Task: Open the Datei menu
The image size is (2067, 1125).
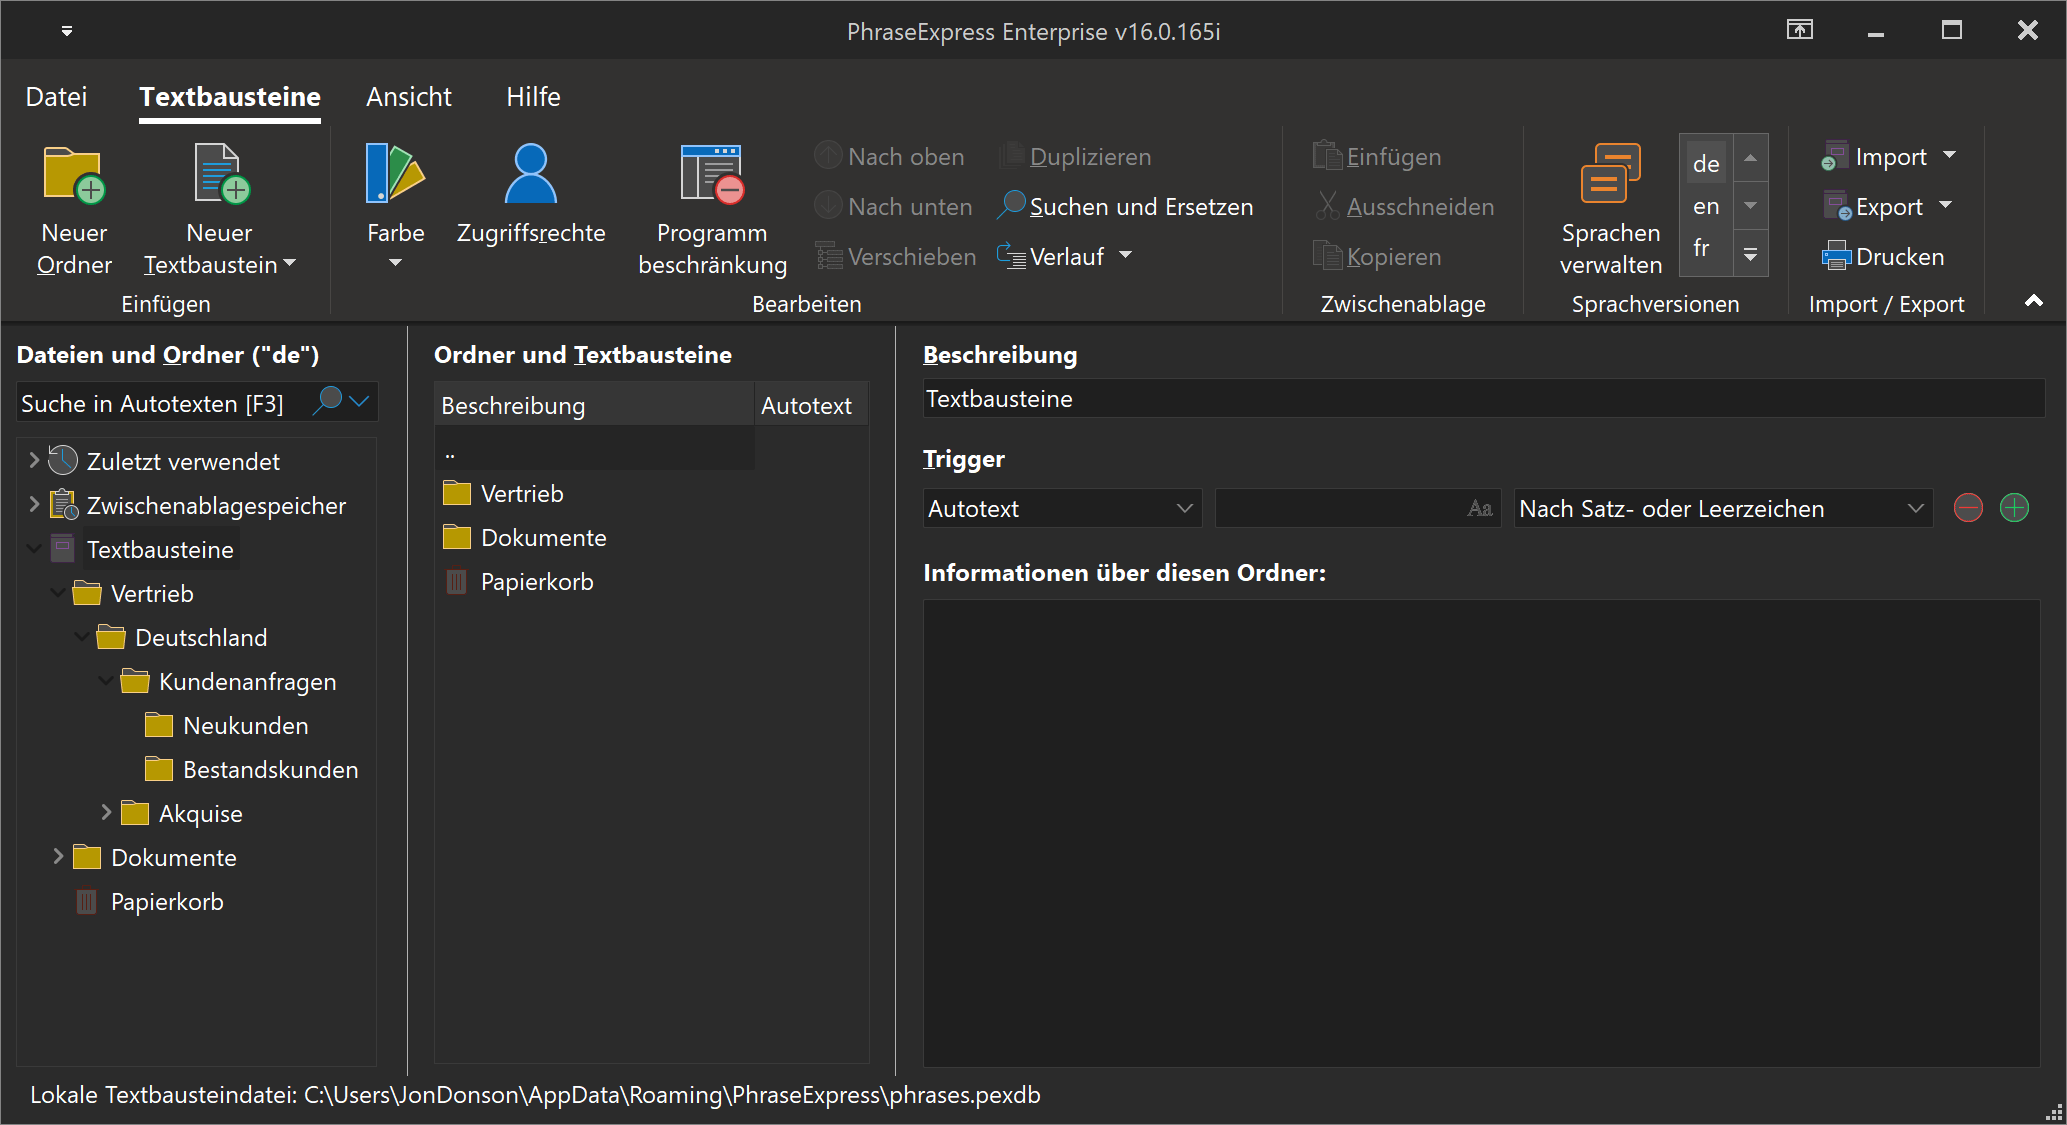Action: click(56, 96)
